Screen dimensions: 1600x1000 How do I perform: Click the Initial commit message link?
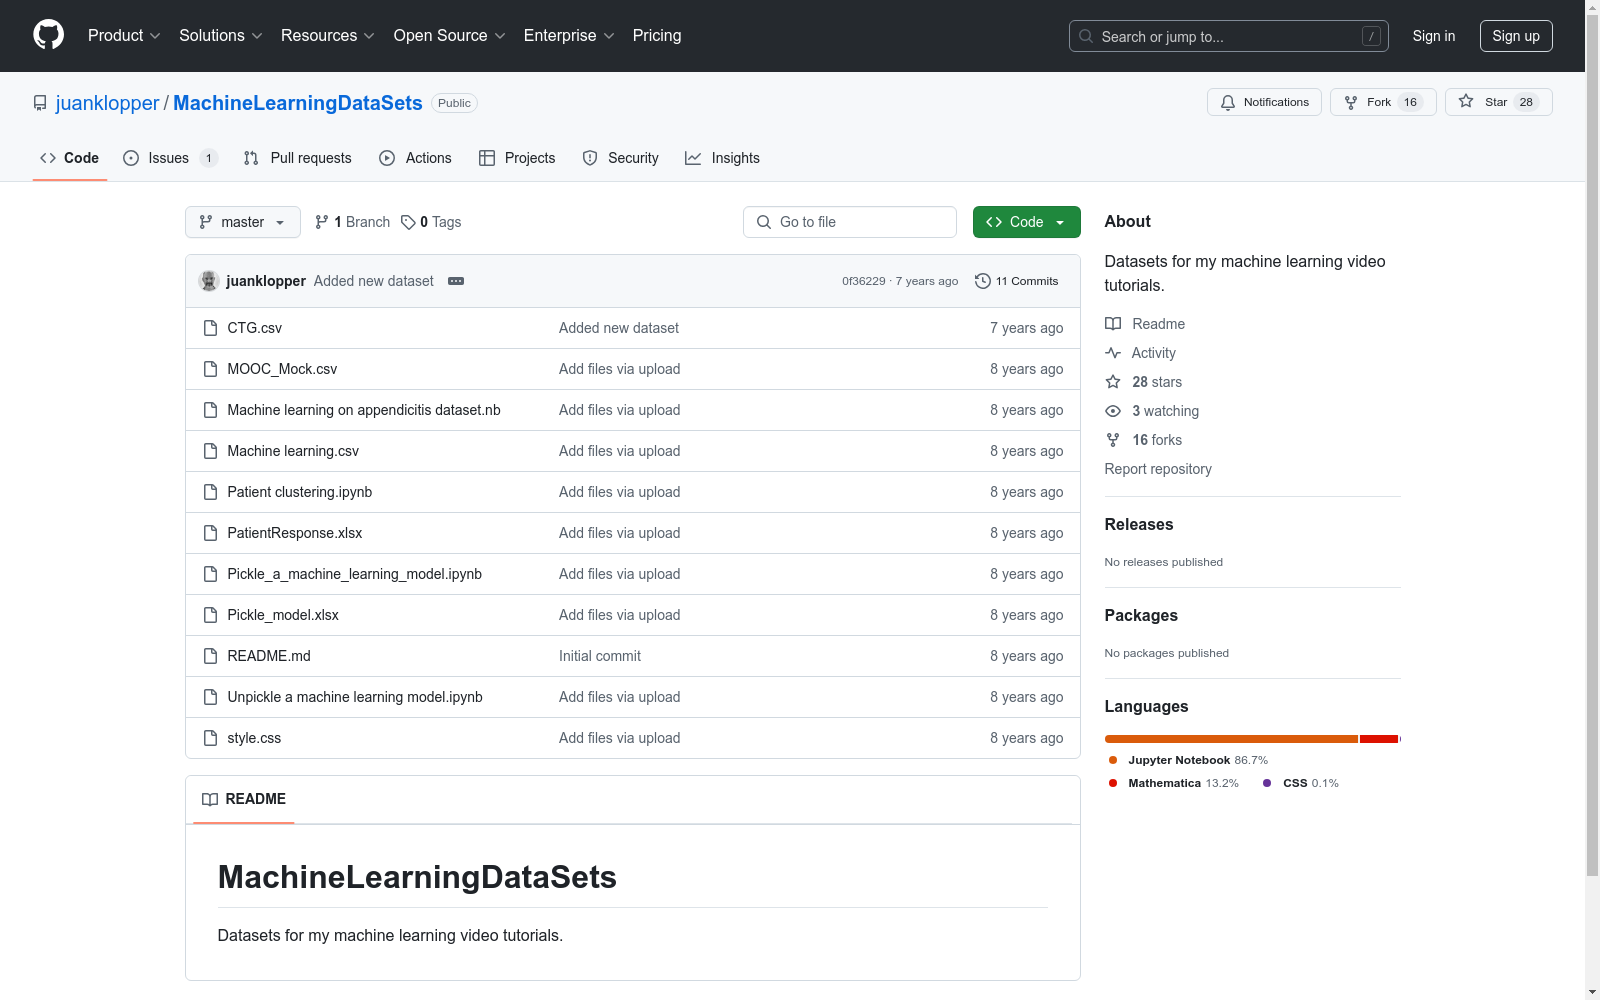600,656
